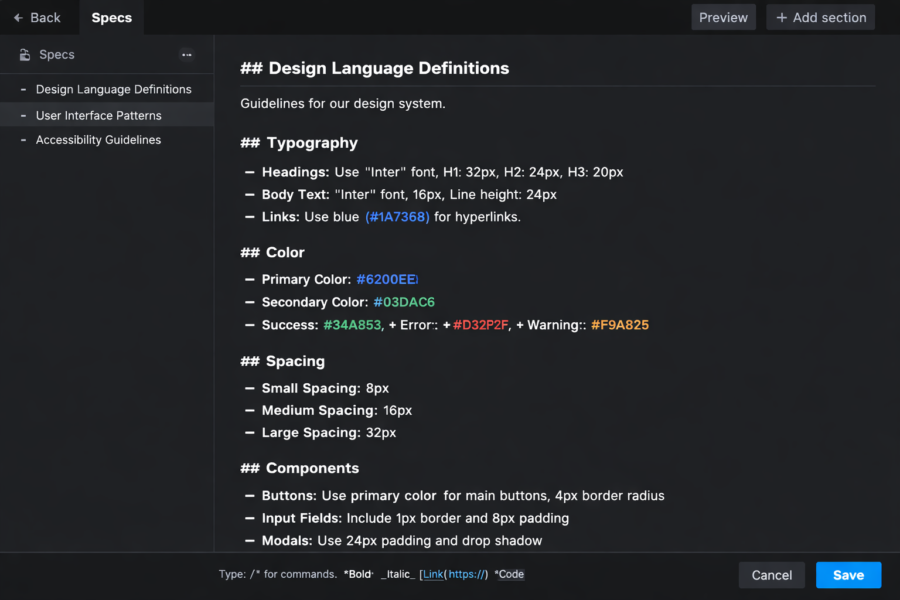Click the Typography heading
Viewport: 900px width, 600px height.
[299, 143]
